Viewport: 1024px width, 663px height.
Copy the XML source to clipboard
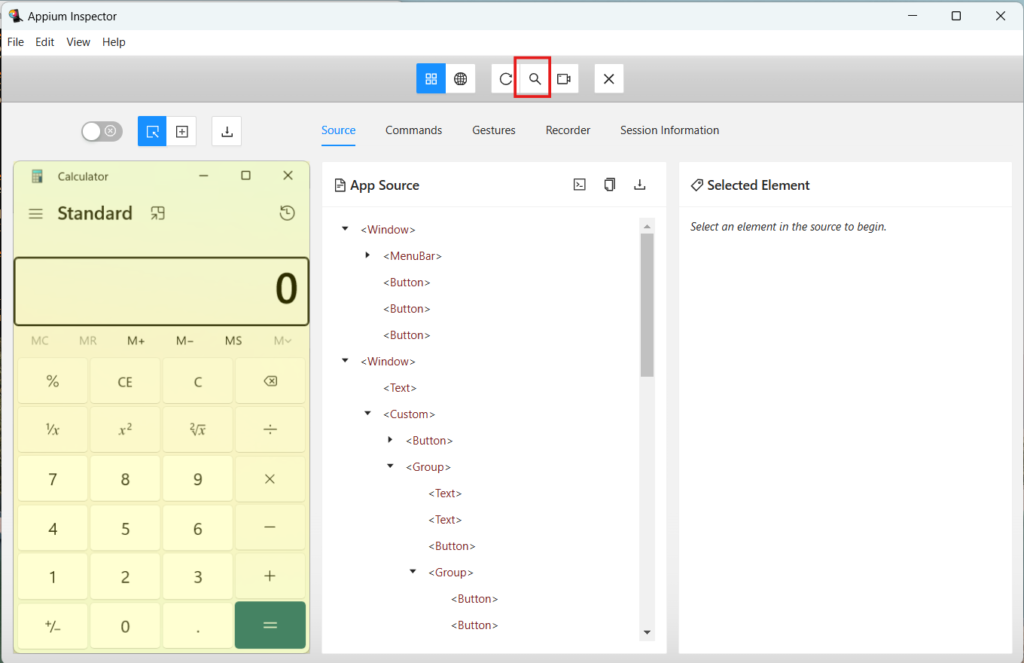point(610,185)
